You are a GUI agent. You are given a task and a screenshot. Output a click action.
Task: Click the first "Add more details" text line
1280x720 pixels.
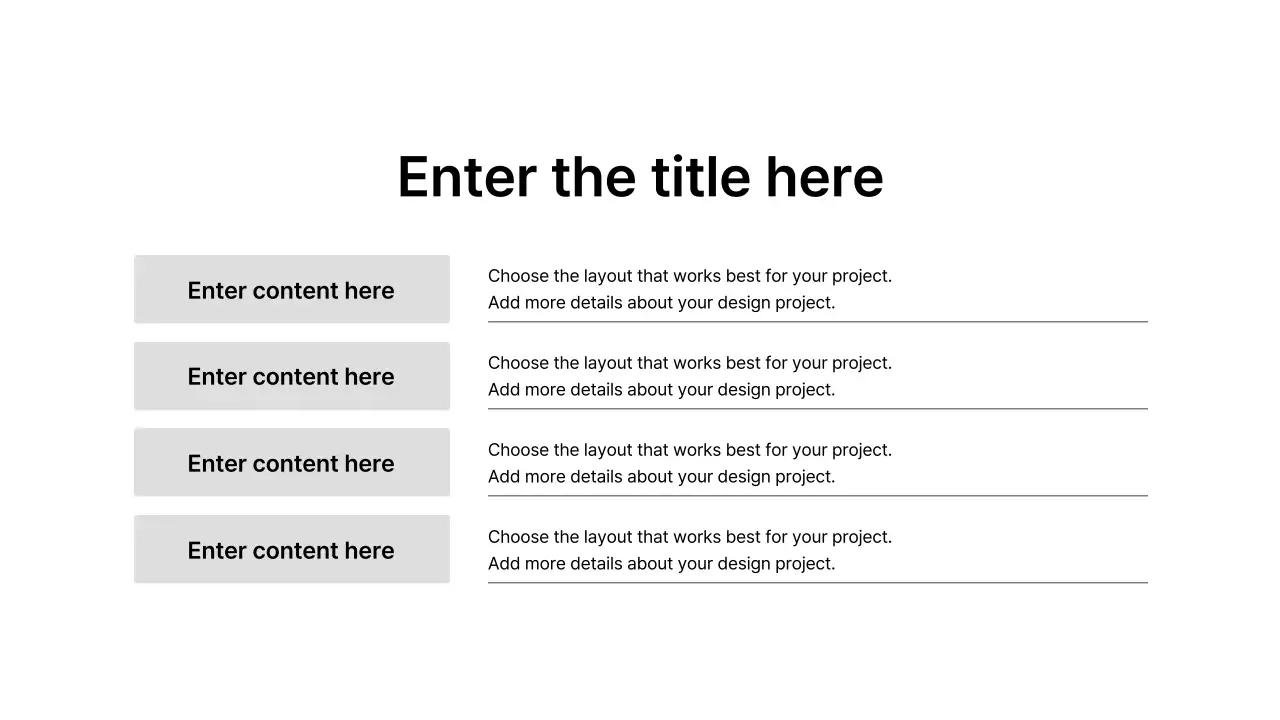[x=661, y=303]
